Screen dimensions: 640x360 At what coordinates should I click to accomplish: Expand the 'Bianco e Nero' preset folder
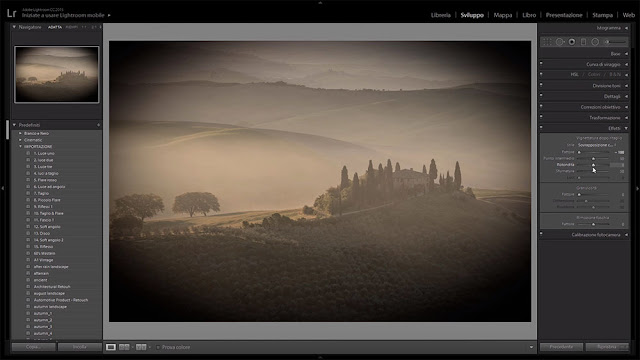pos(20,133)
